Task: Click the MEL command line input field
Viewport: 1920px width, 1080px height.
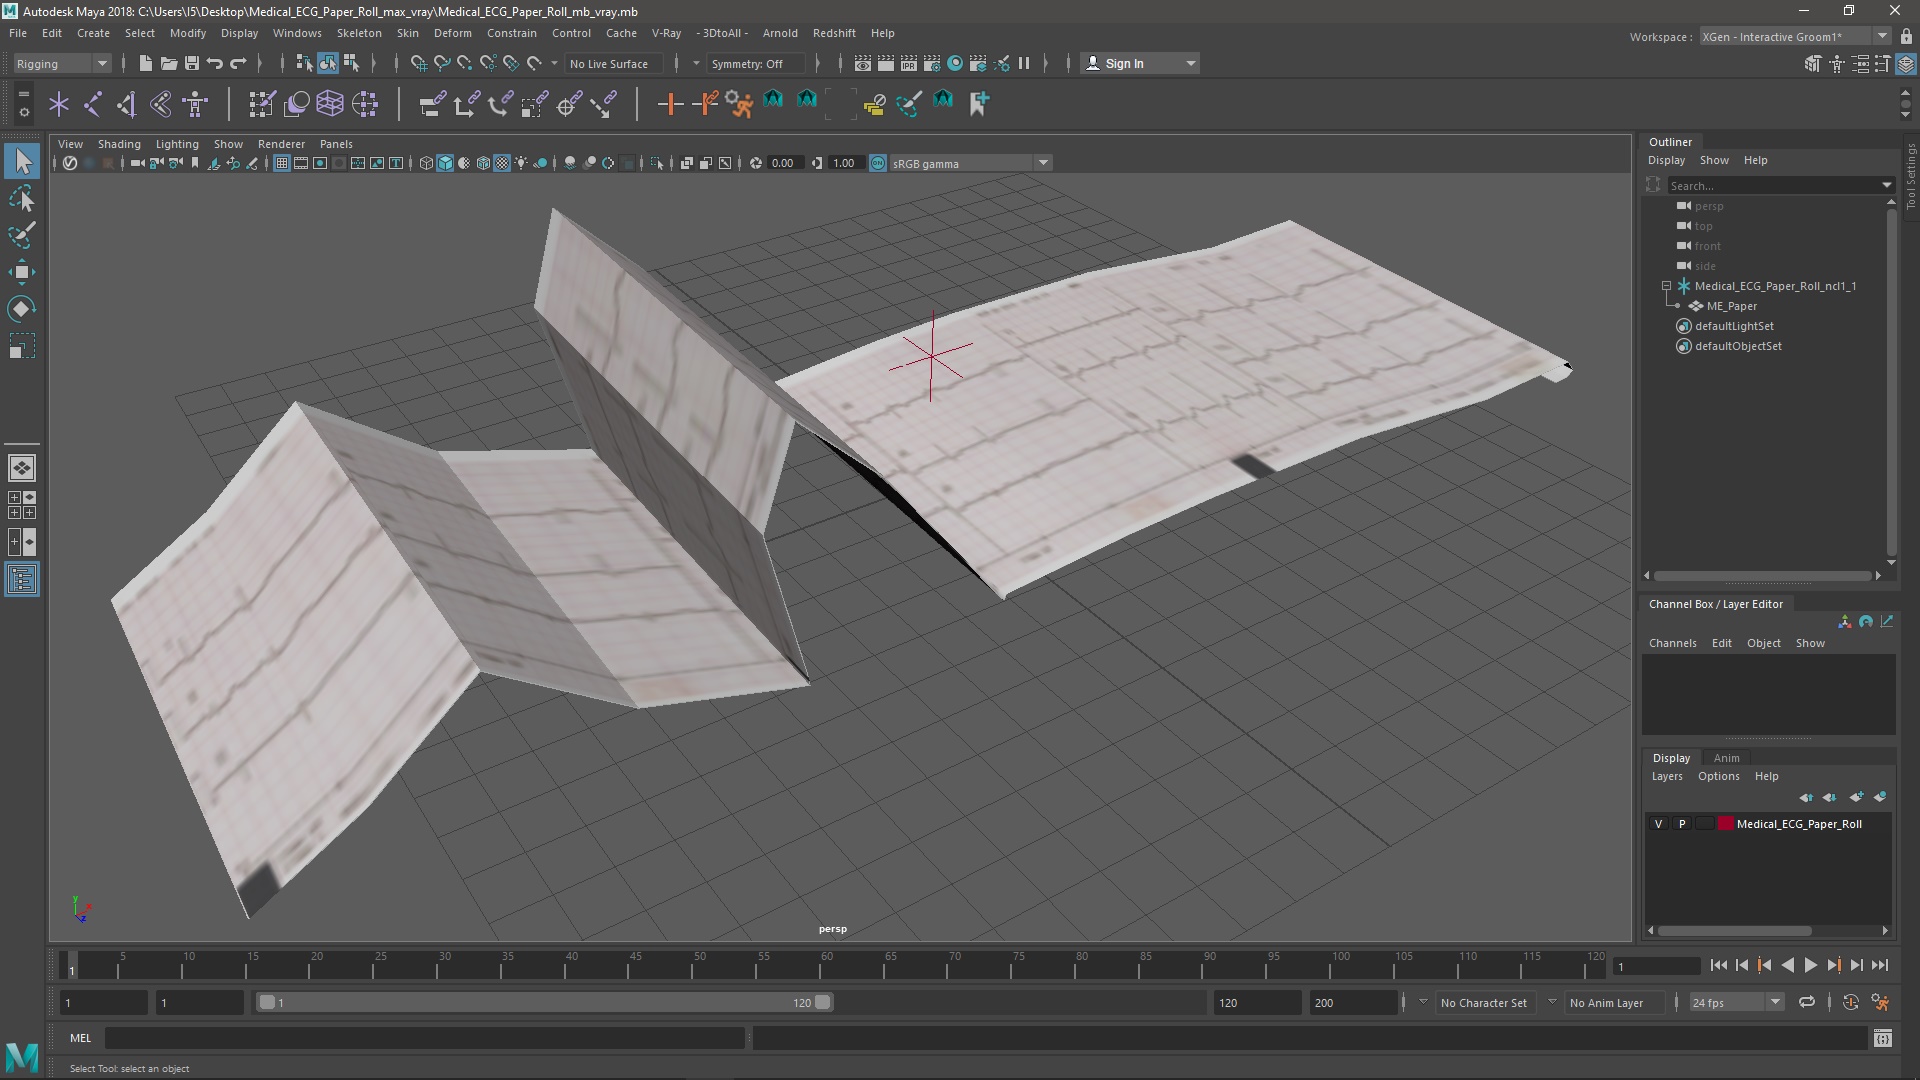Action: pos(425,1038)
